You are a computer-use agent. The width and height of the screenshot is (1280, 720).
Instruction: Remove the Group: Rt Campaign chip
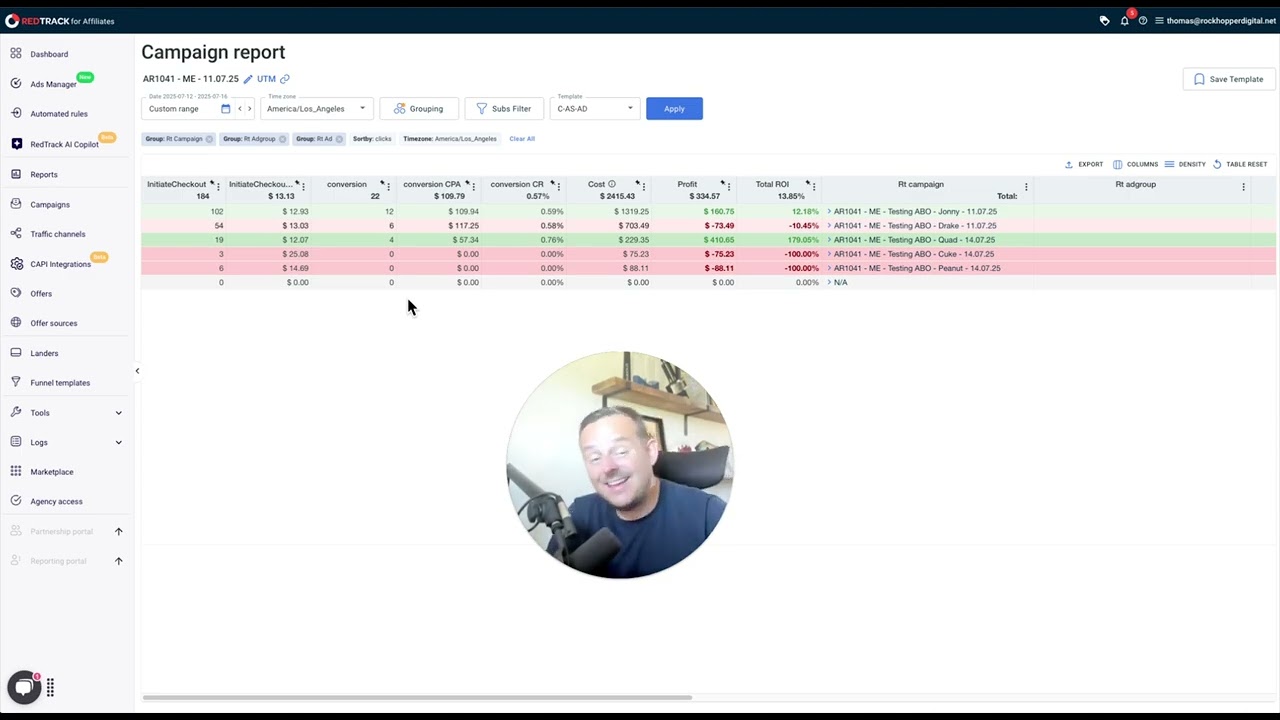point(209,139)
